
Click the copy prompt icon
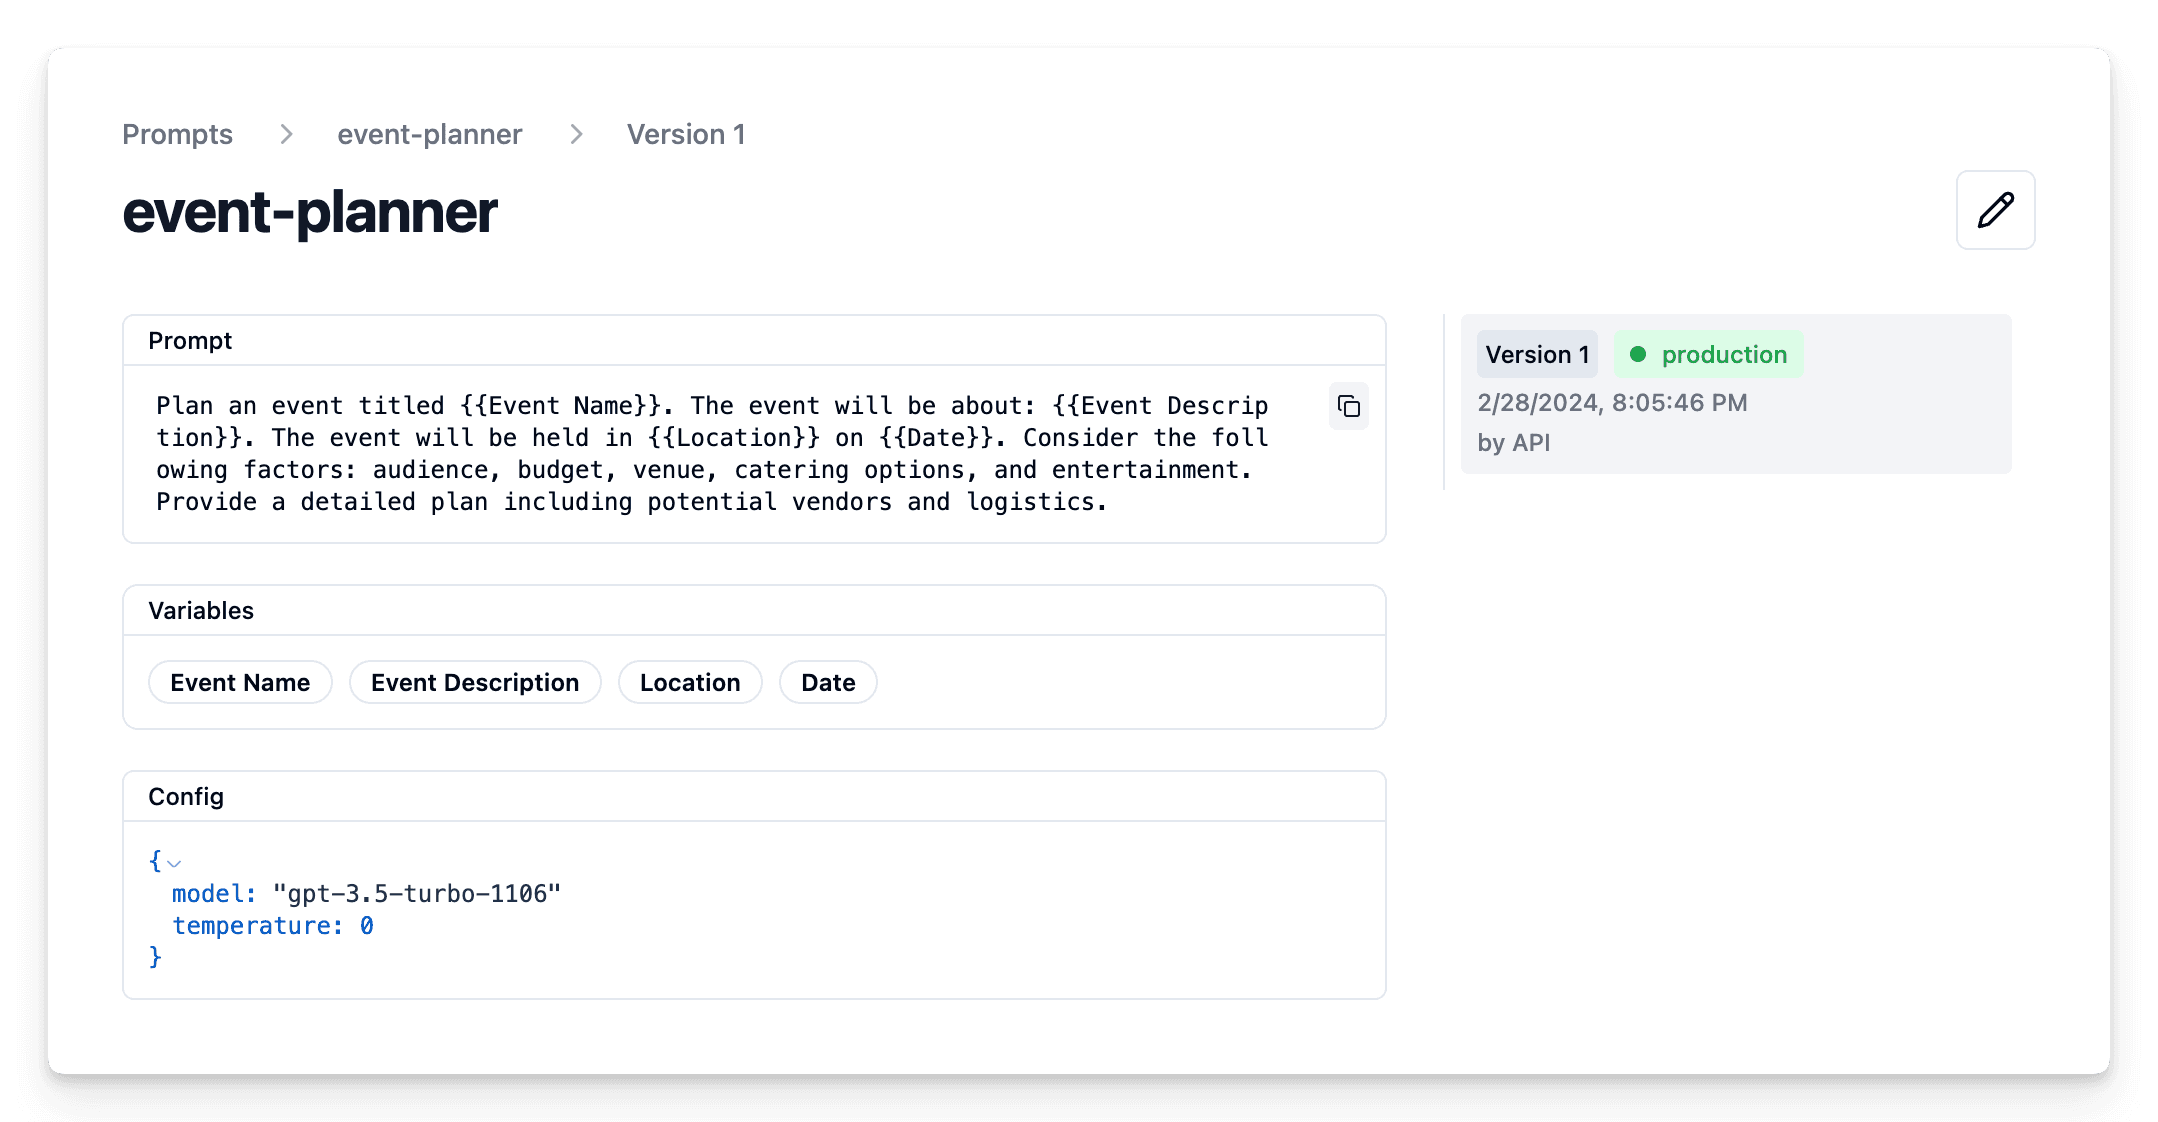point(1348,407)
